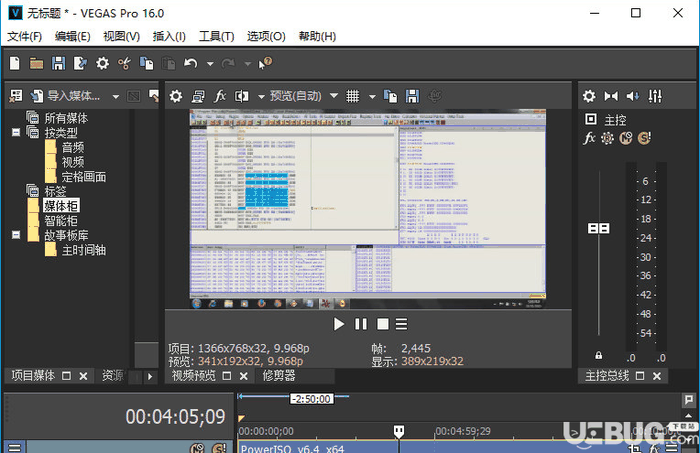
Task: Open mixer faders icon in master bus
Action: point(655,96)
